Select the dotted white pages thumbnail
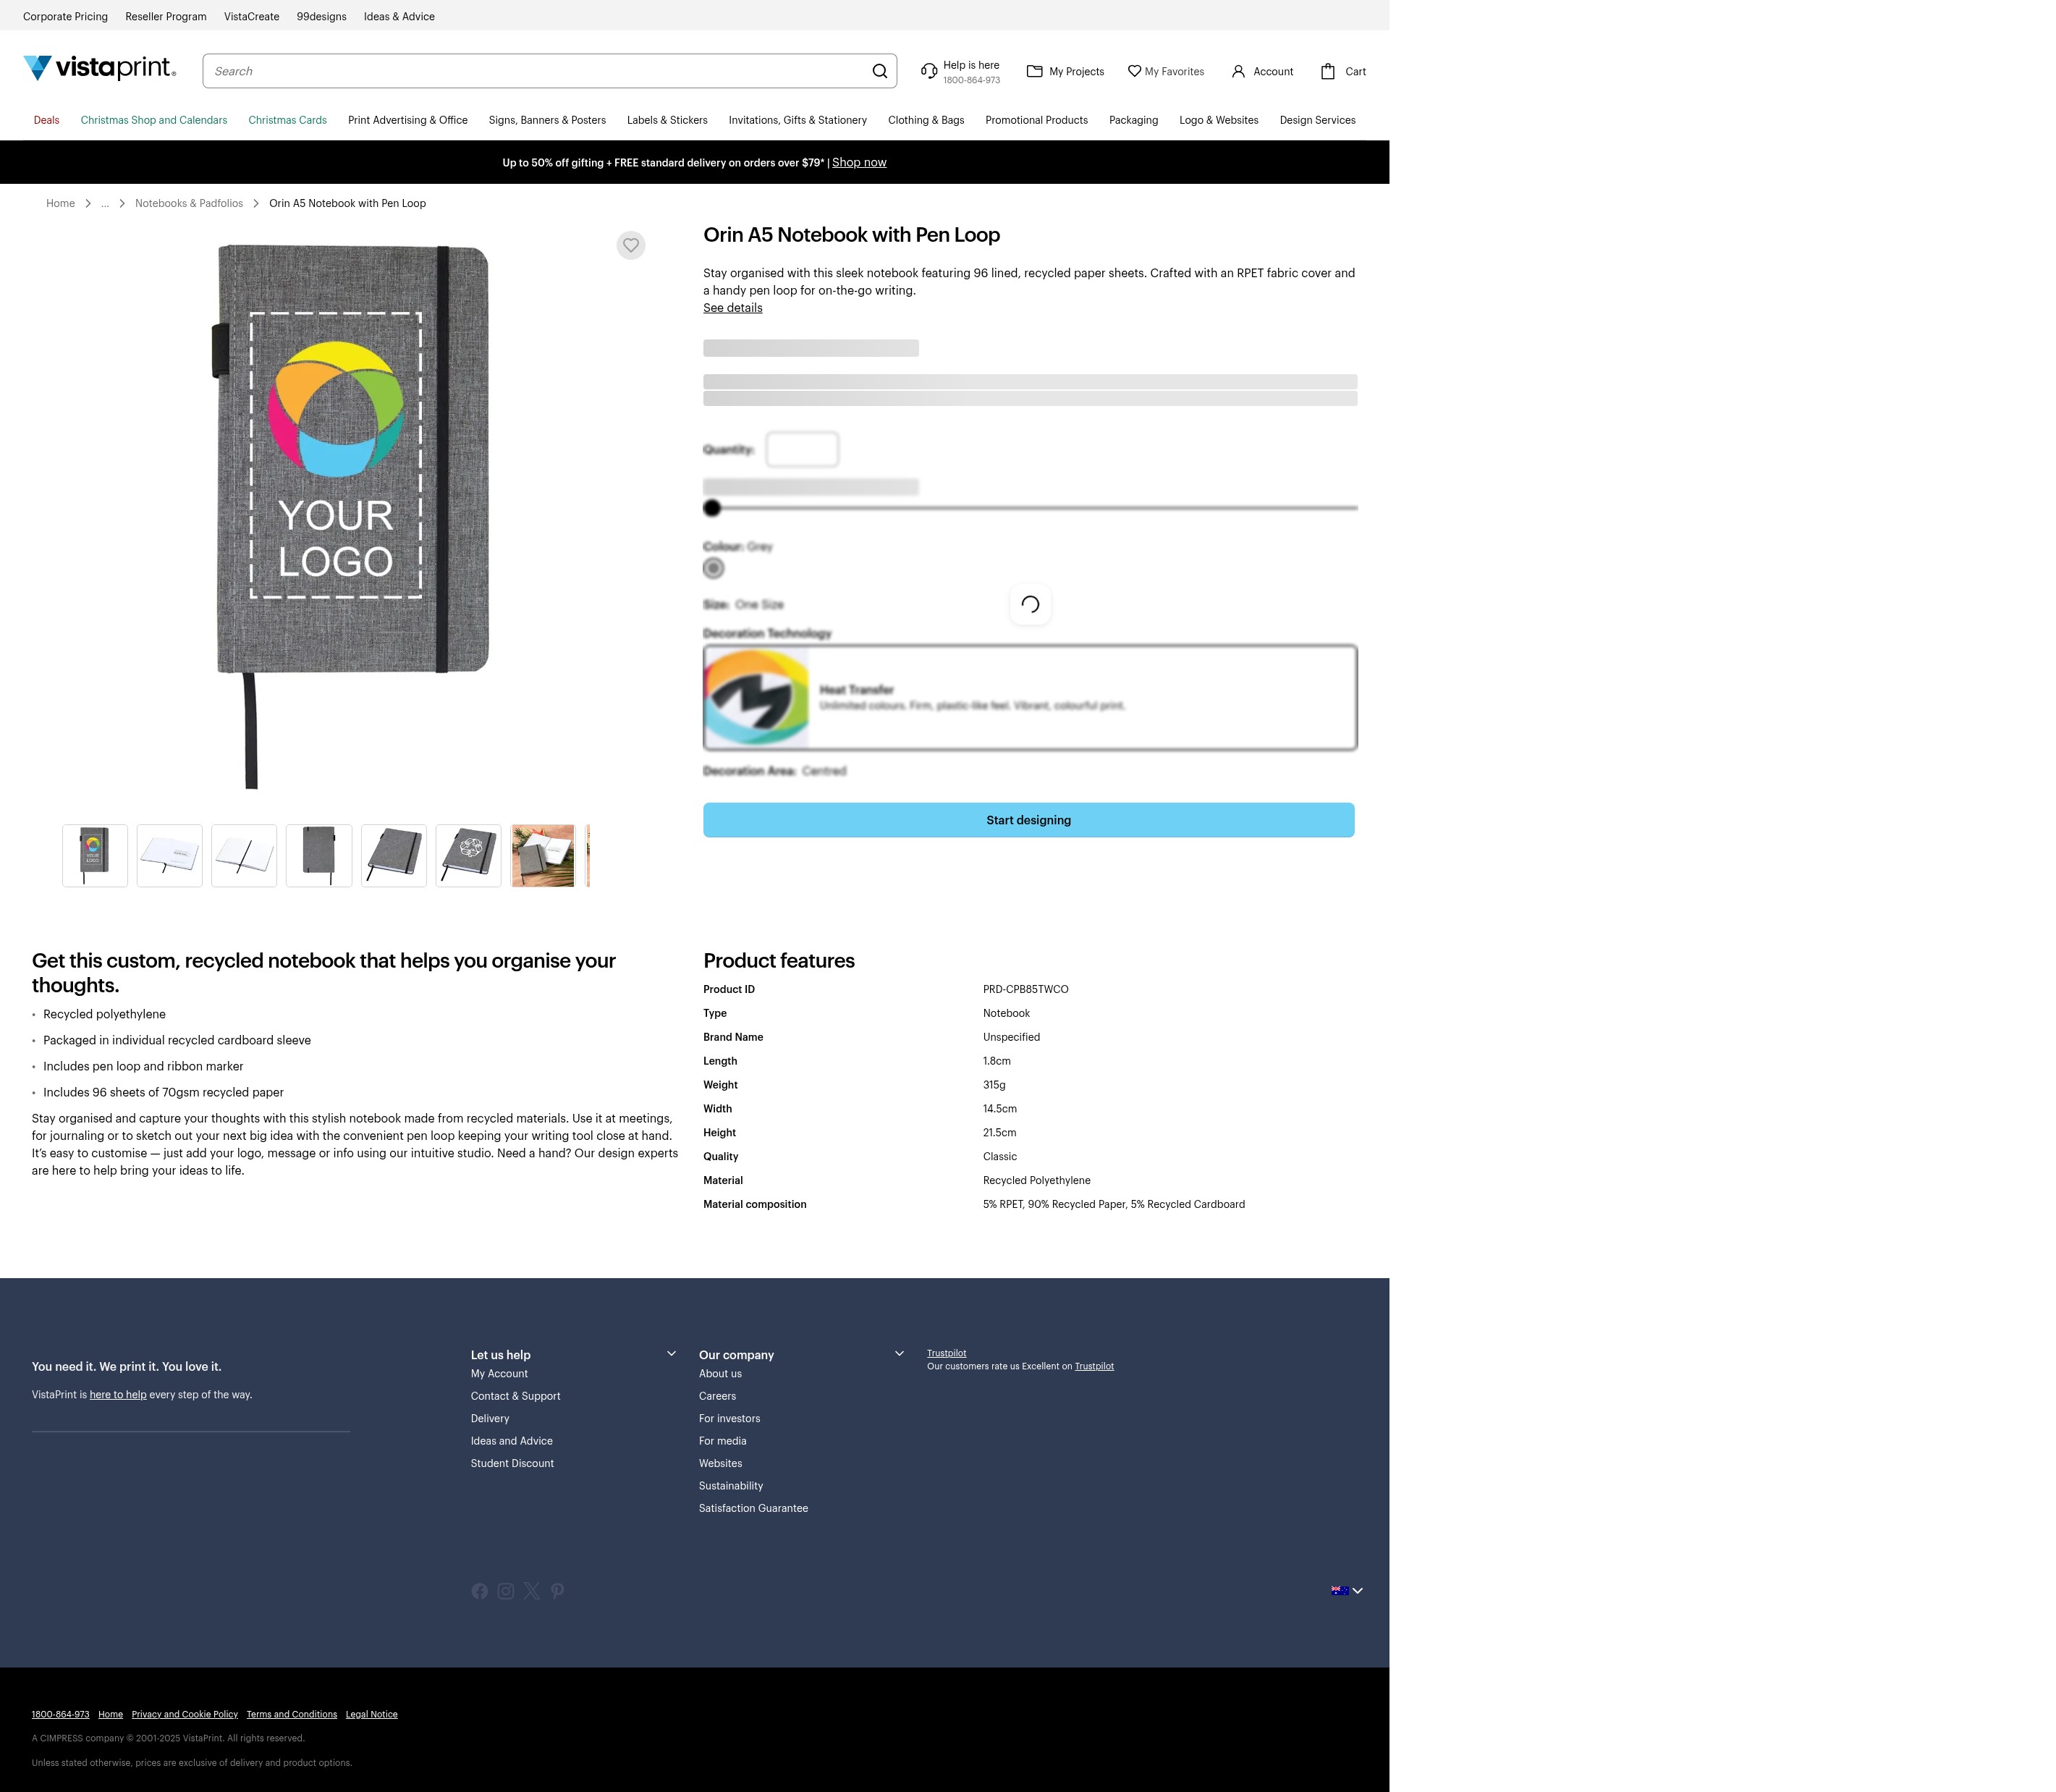 (170, 856)
